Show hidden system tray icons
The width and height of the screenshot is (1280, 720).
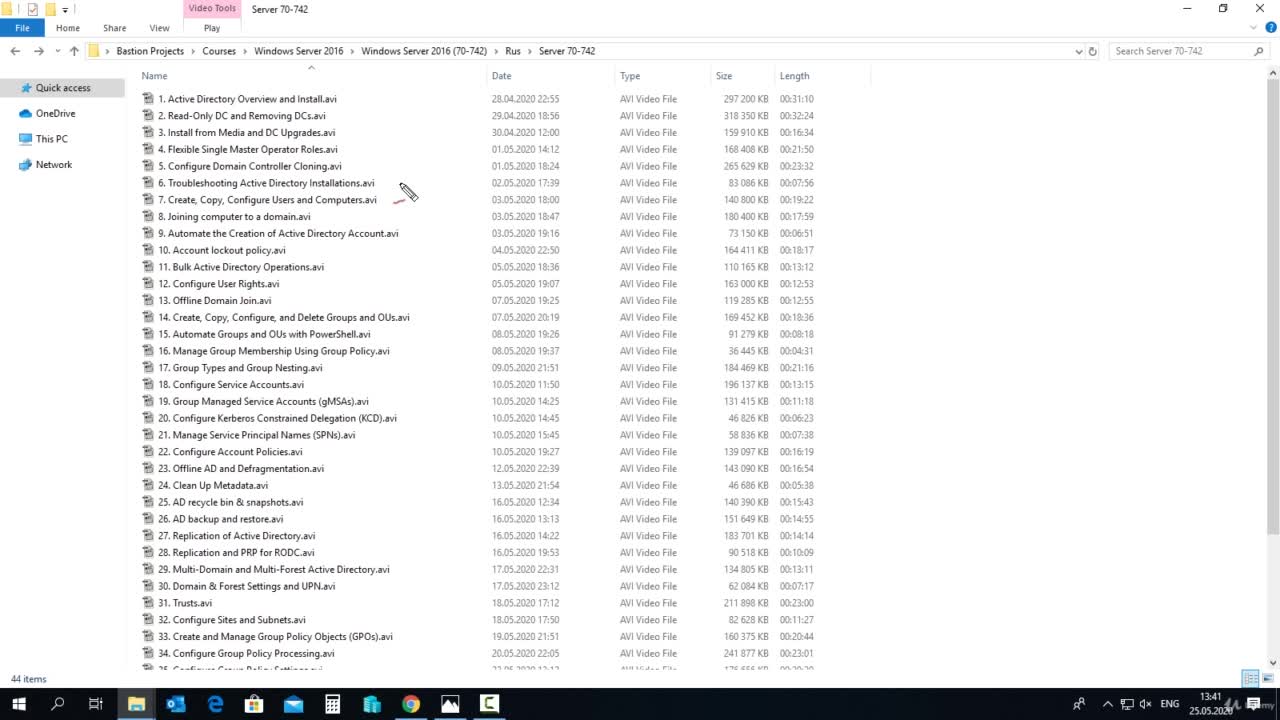[x=1107, y=704]
